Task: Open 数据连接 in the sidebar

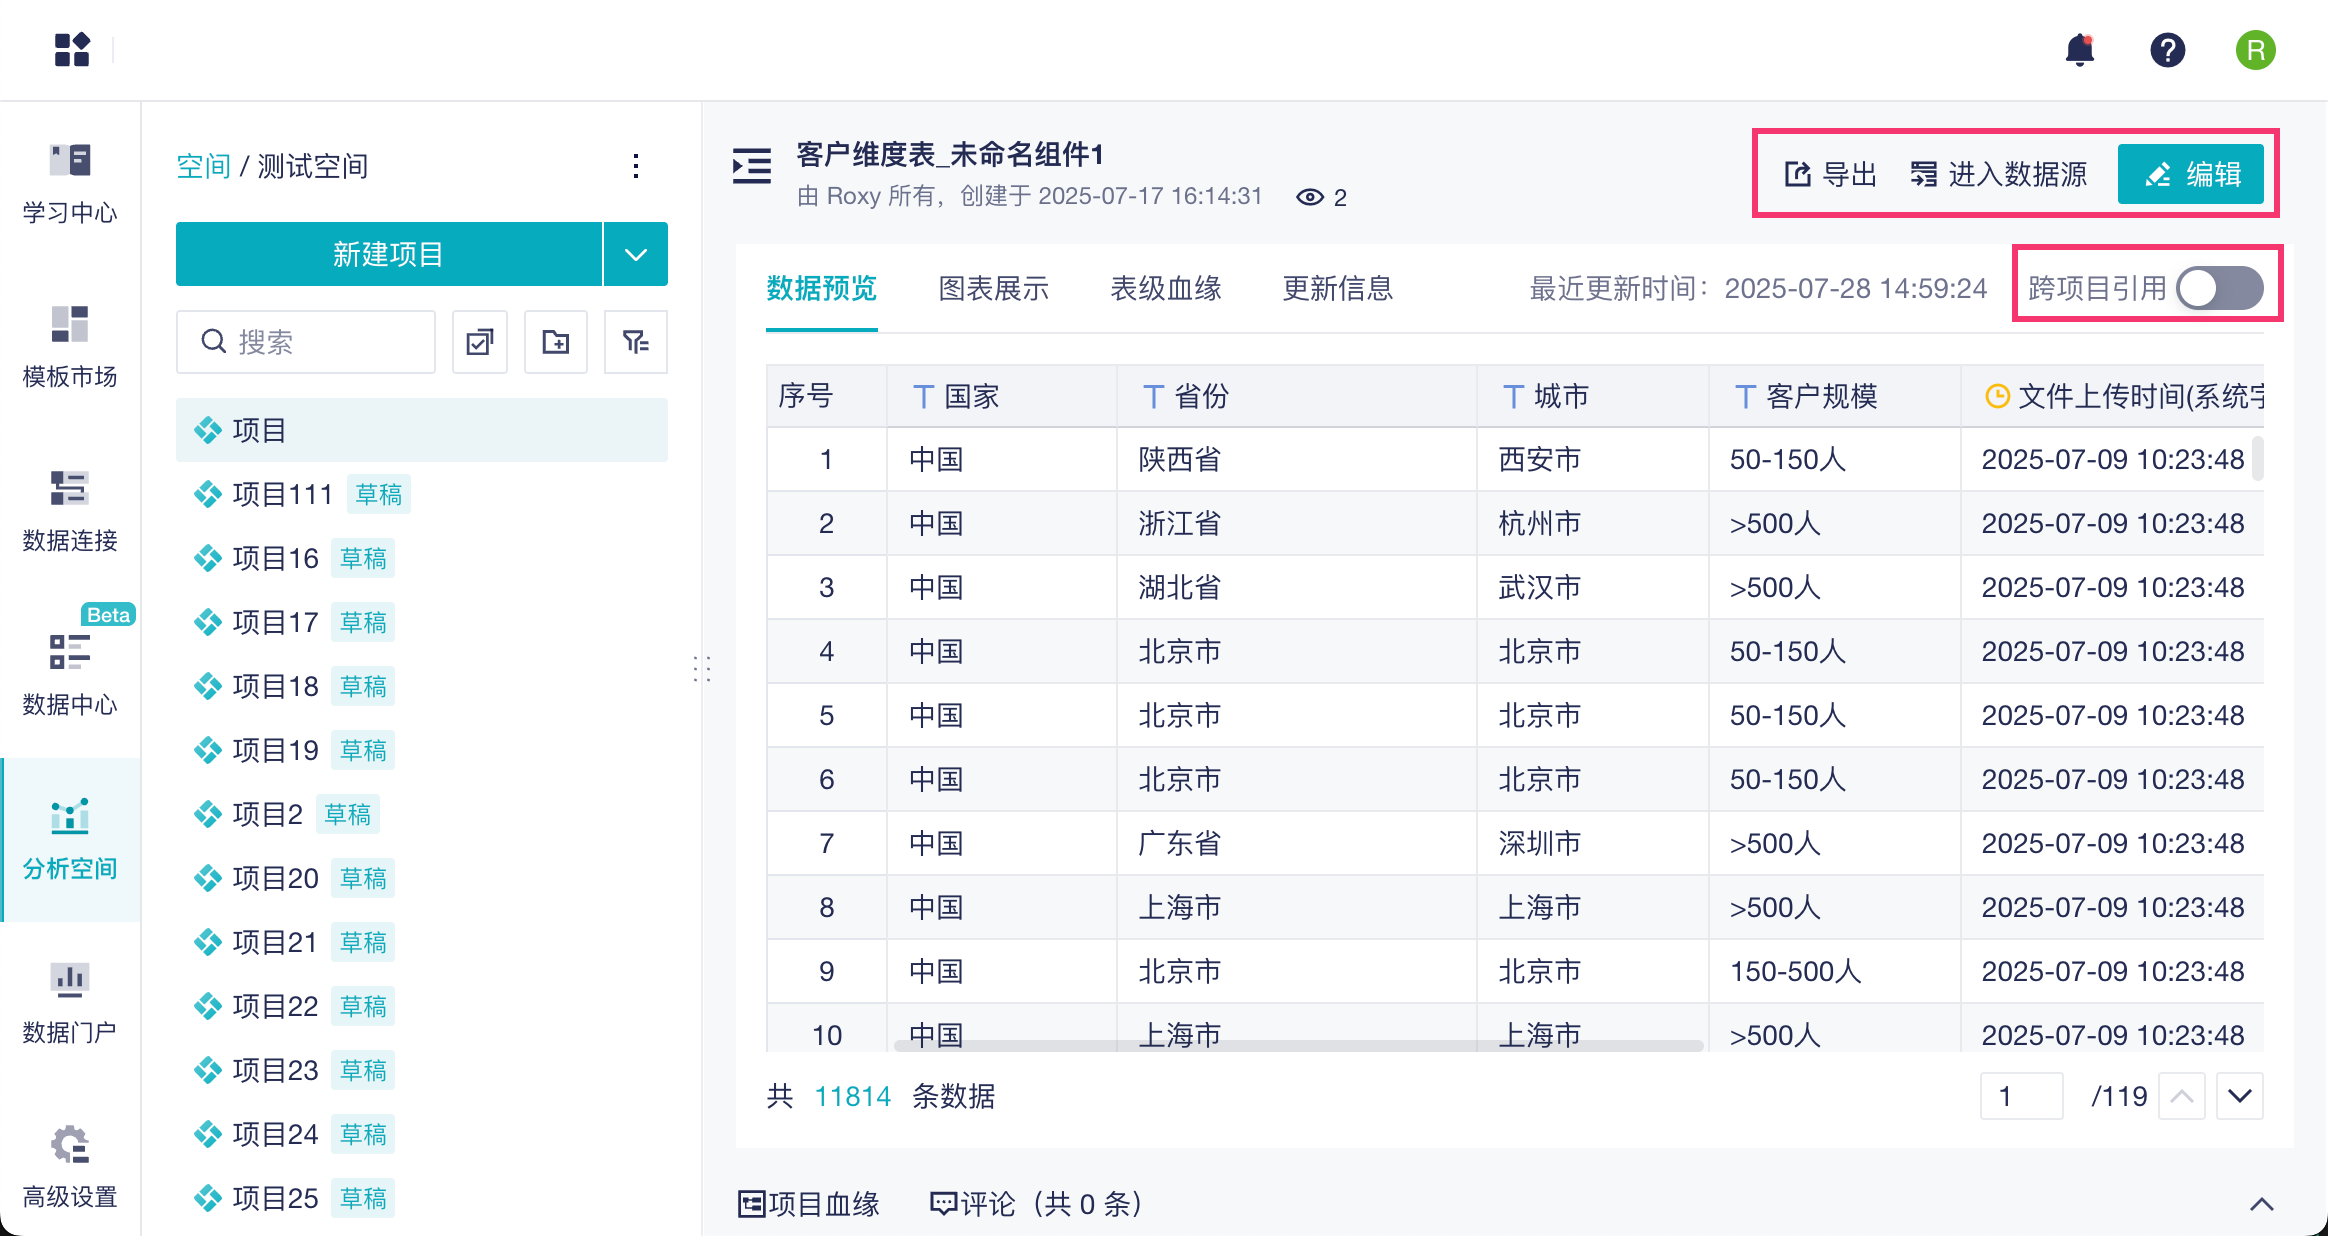Action: tap(70, 510)
